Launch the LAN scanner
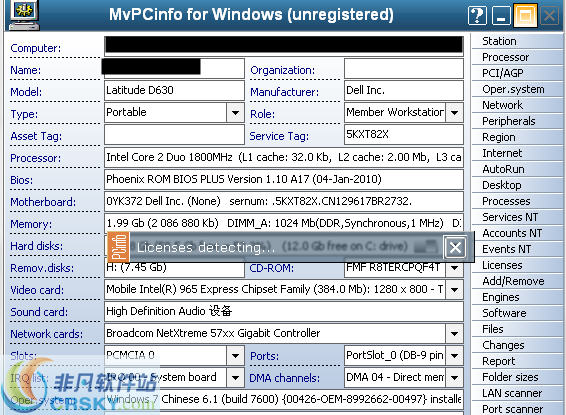The width and height of the screenshot is (566, 415). pyautogui.click(x=517, y=393)
